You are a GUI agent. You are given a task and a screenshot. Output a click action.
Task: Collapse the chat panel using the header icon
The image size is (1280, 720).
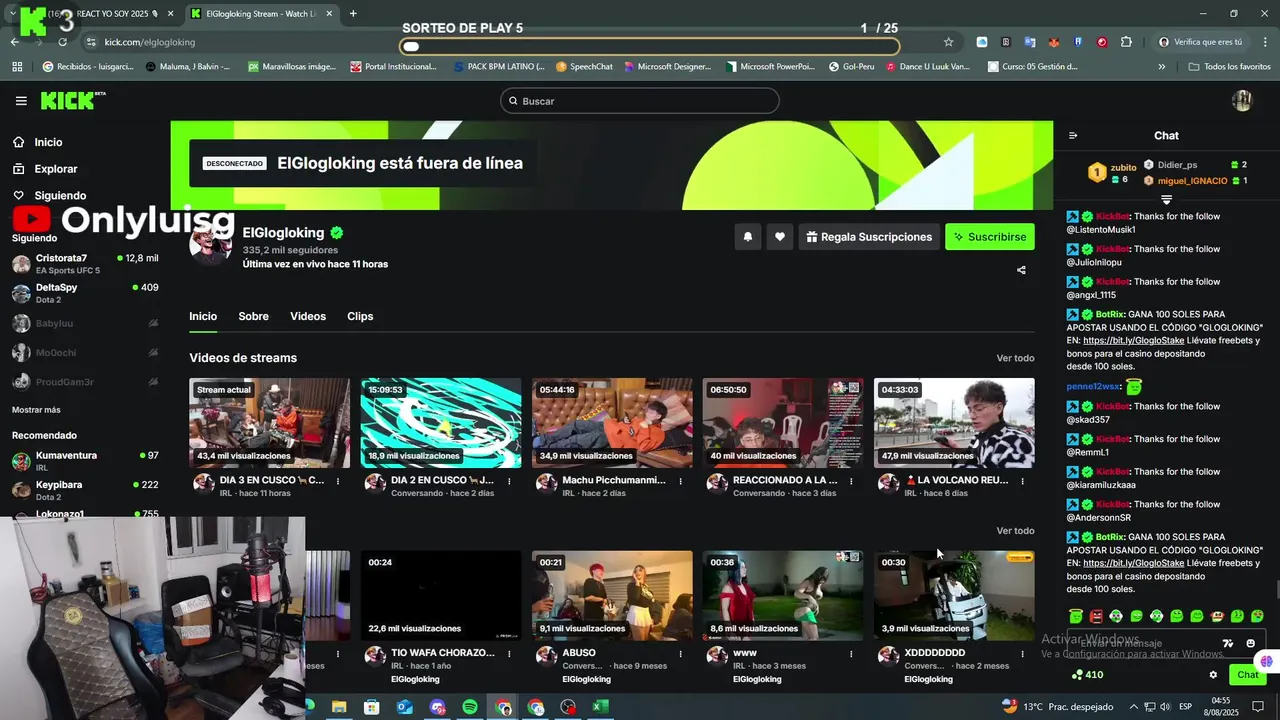tap(1073, 136)
